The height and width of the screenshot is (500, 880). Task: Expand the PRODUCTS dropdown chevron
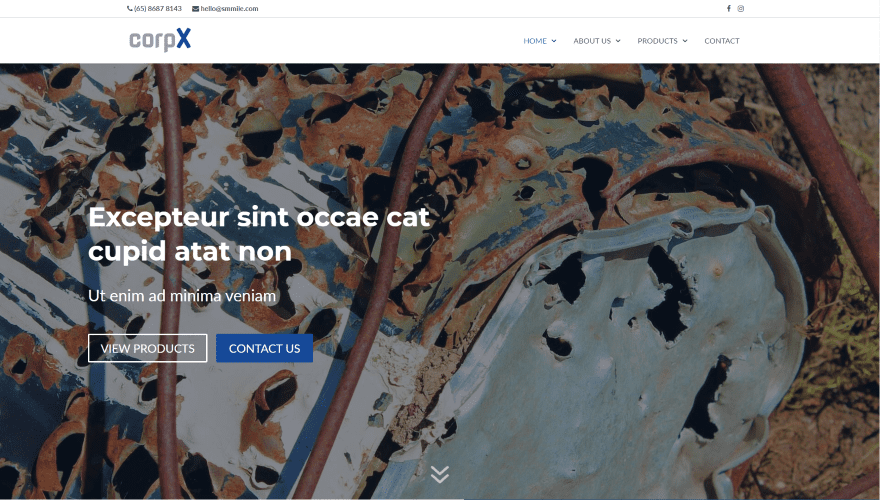click(685, 41)
